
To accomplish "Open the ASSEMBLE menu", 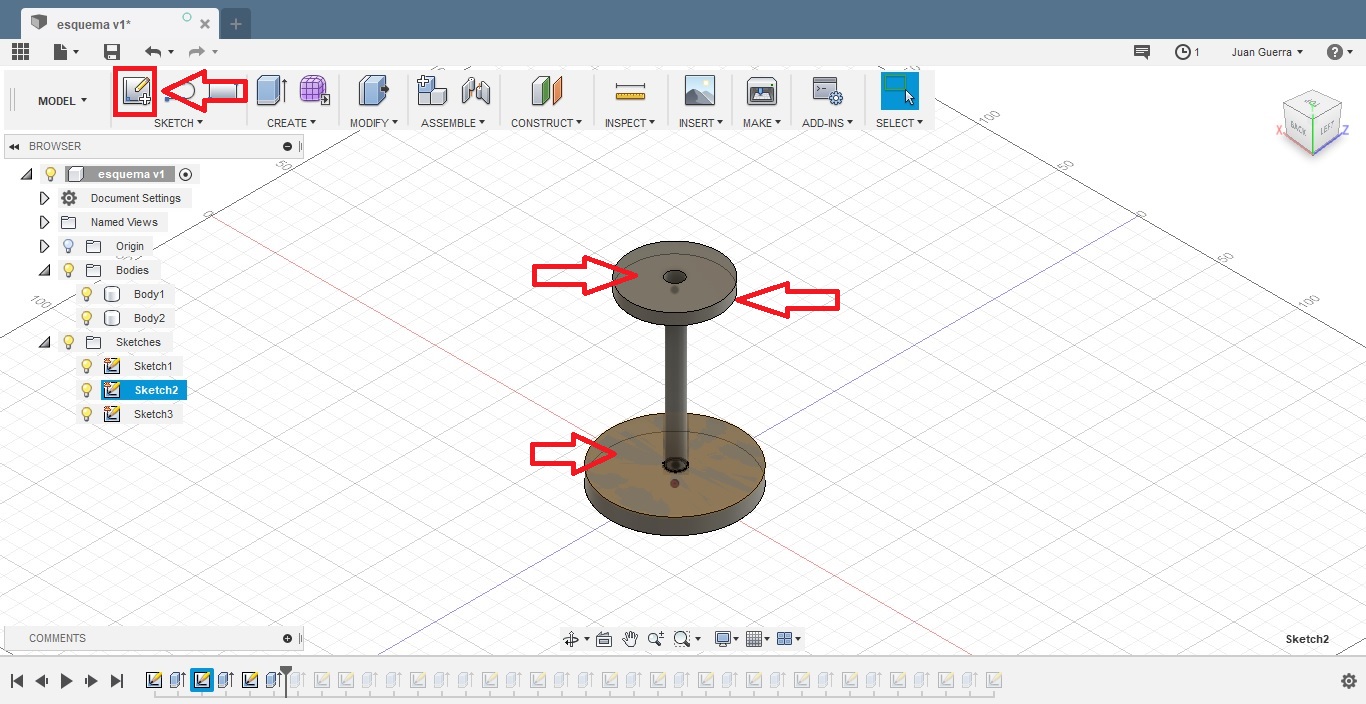I will coord(453,123).
